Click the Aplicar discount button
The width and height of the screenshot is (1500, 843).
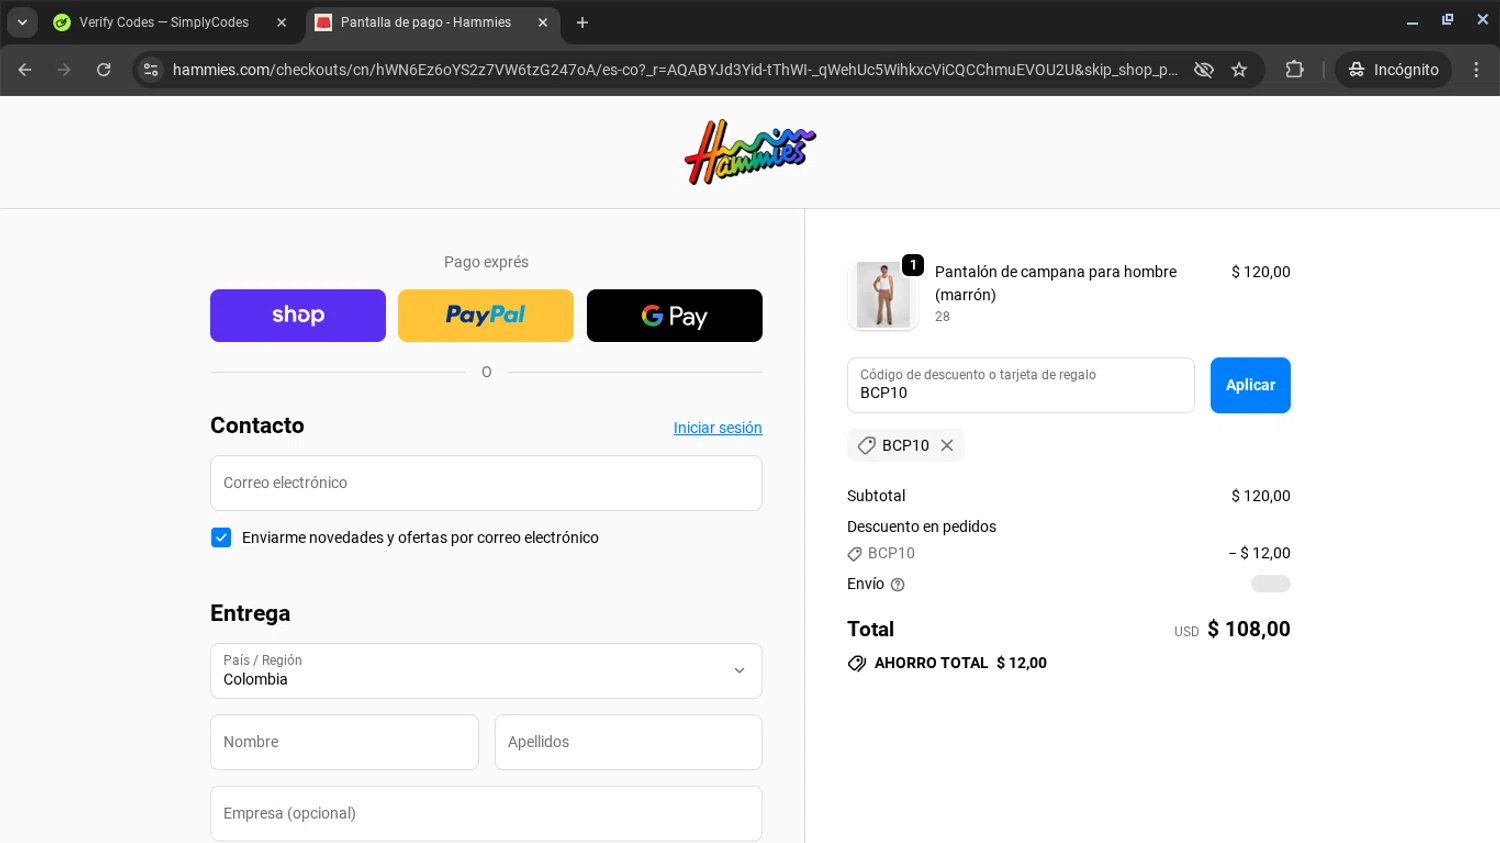click(1250, 385)
